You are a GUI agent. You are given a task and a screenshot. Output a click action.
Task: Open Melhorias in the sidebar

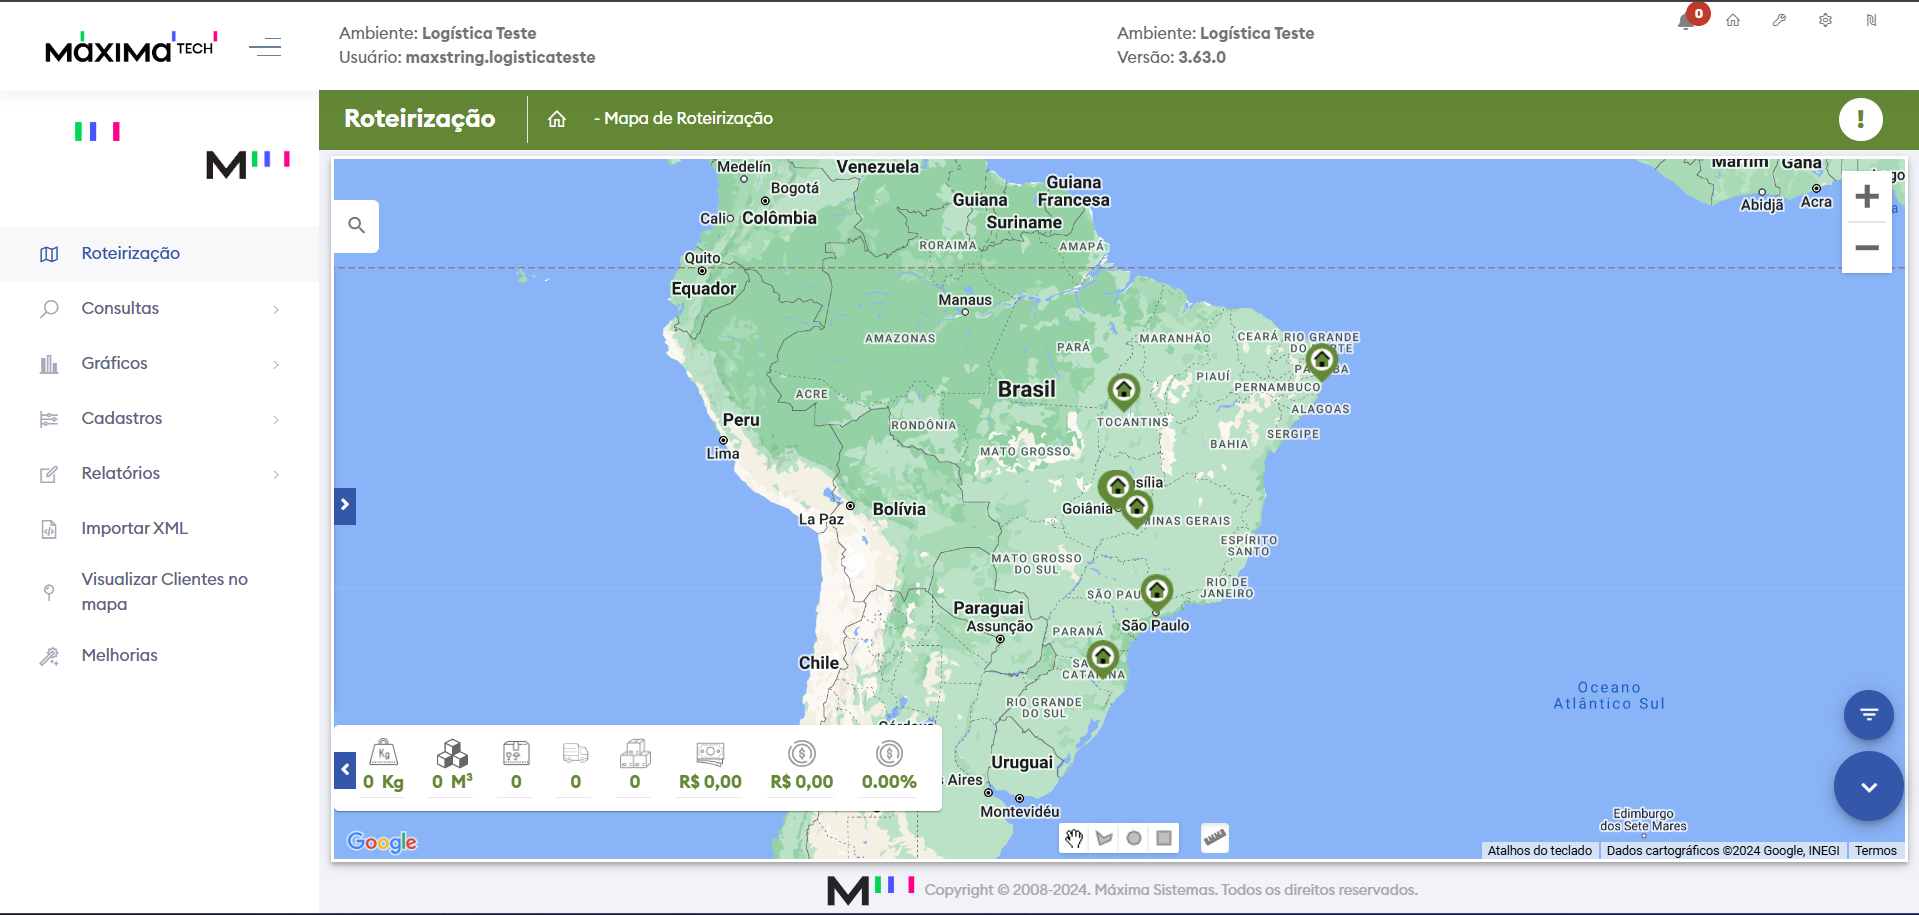click(159, 656)
